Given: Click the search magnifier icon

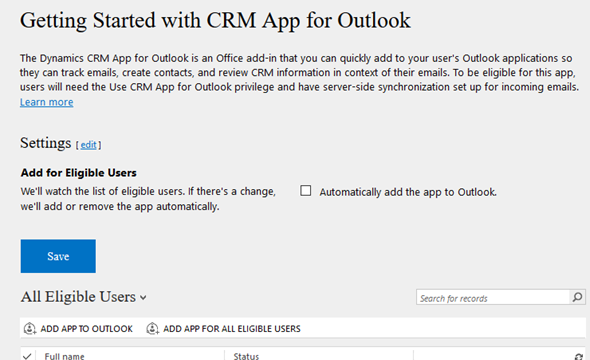Looking at the screenshot, I should point(577,297).
